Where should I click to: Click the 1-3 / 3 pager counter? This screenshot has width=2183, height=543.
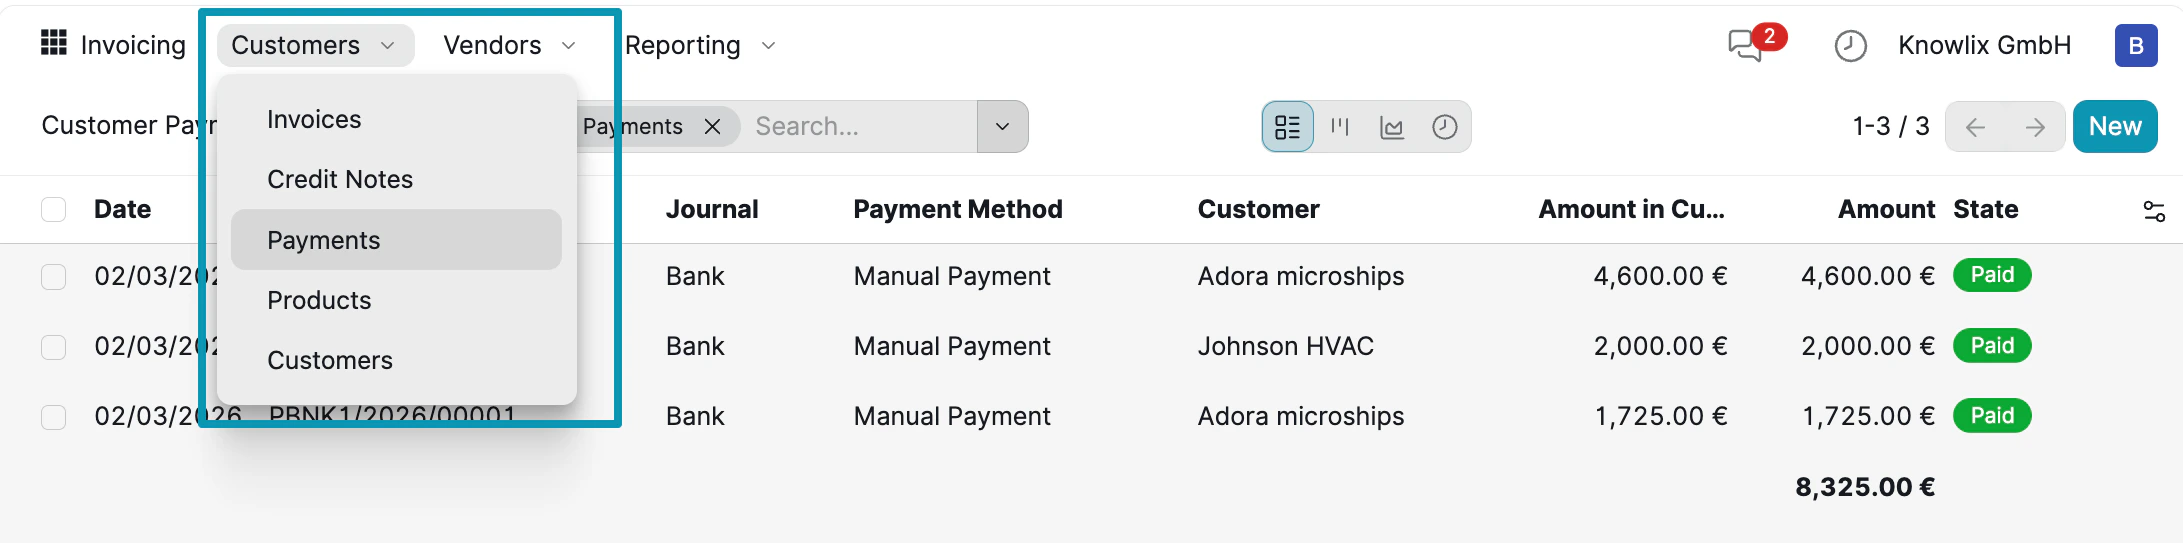tap(1890, 127)
